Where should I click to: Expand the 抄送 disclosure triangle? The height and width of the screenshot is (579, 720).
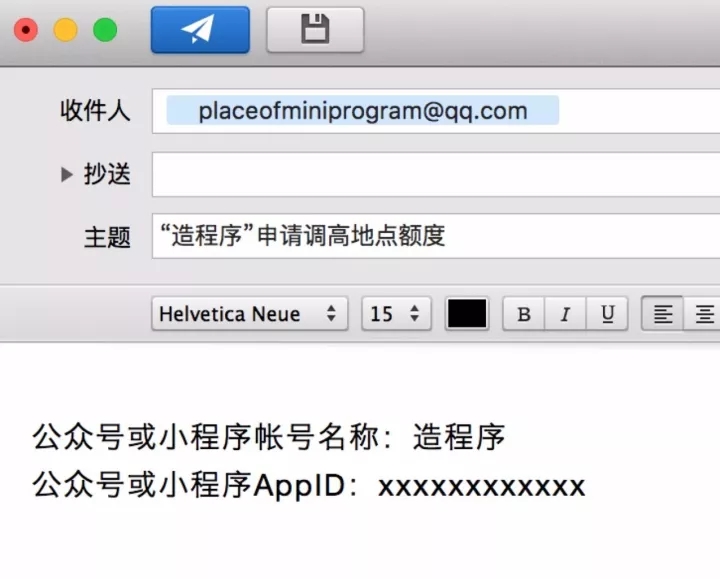67,174
